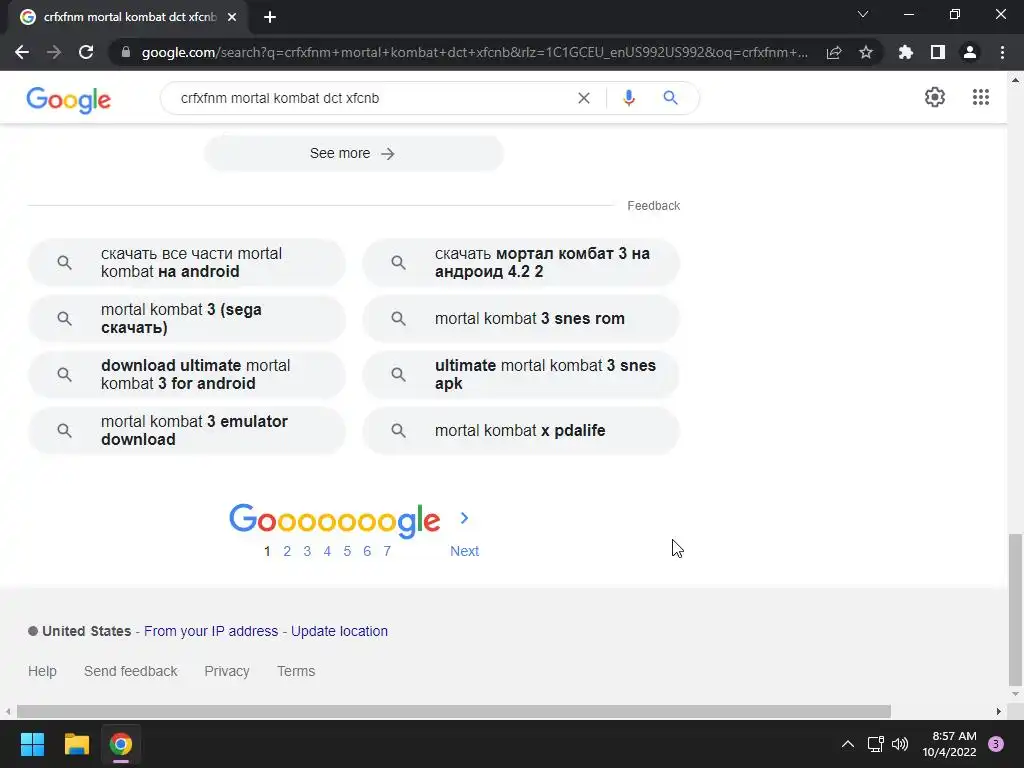Screen dimensions: 1024x768
Task: Open Google quick settings gear
Action: pyautogui.click(x=935, y=97)
